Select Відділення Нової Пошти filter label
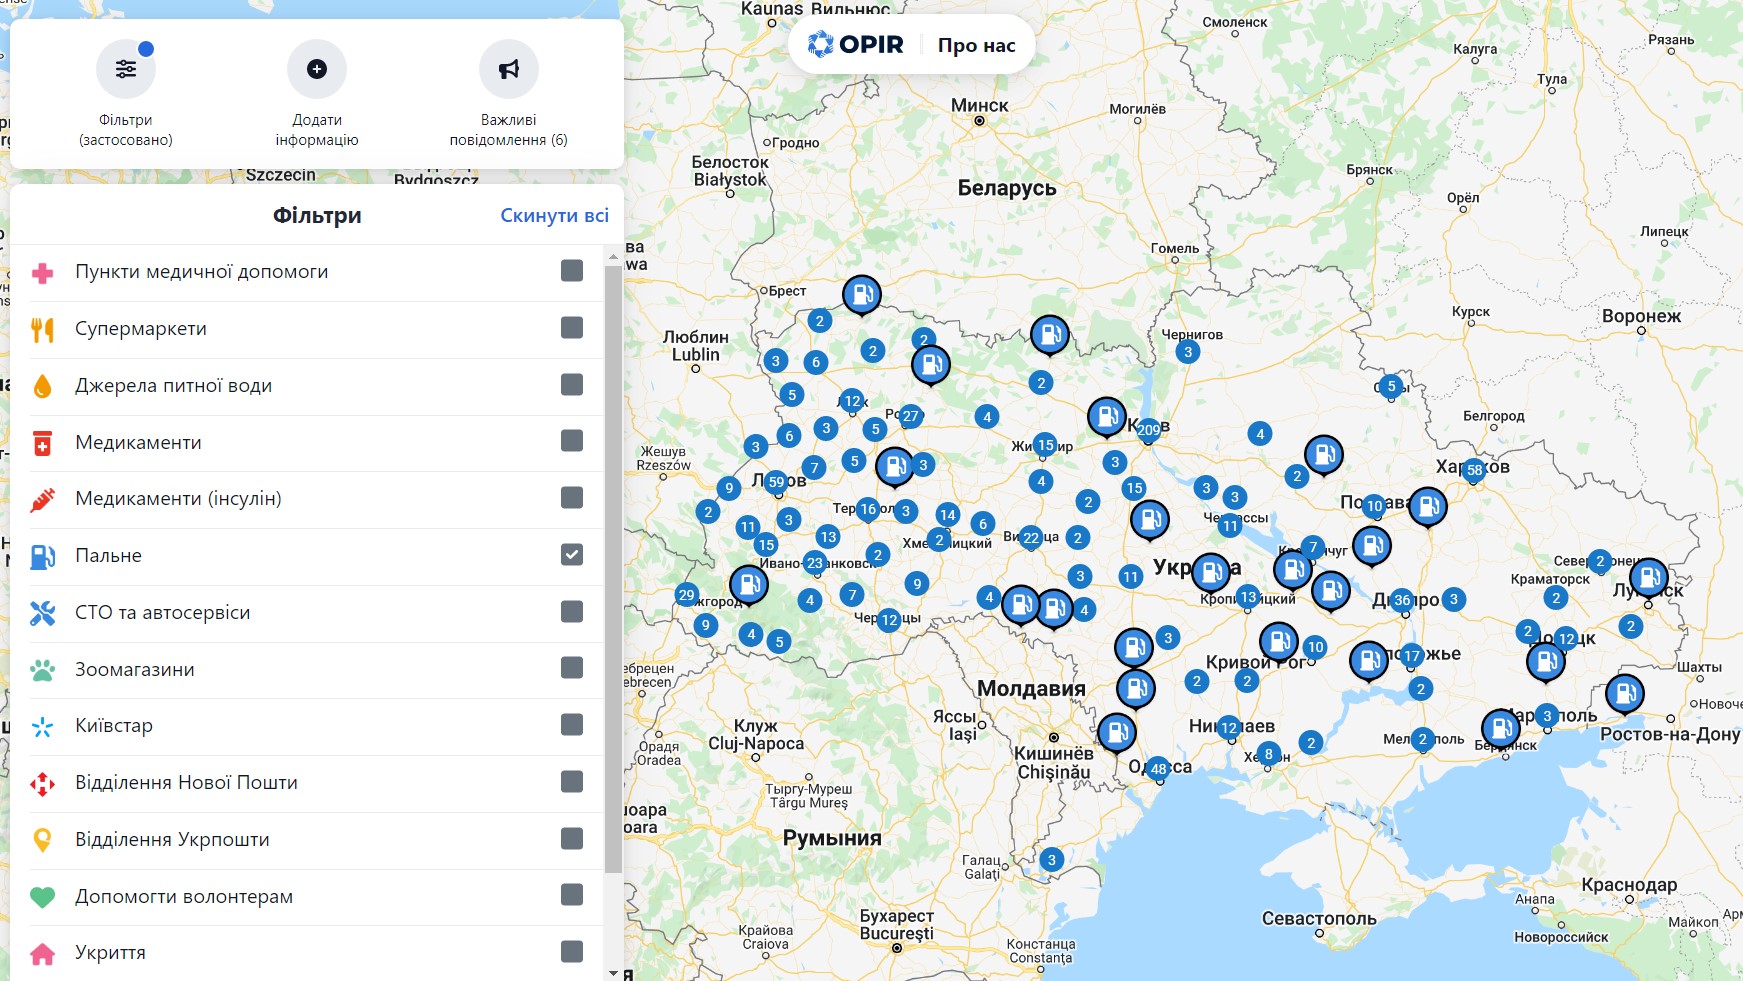Image resolution: width=1743 pixels, height=981 pixels. point(186,783)
